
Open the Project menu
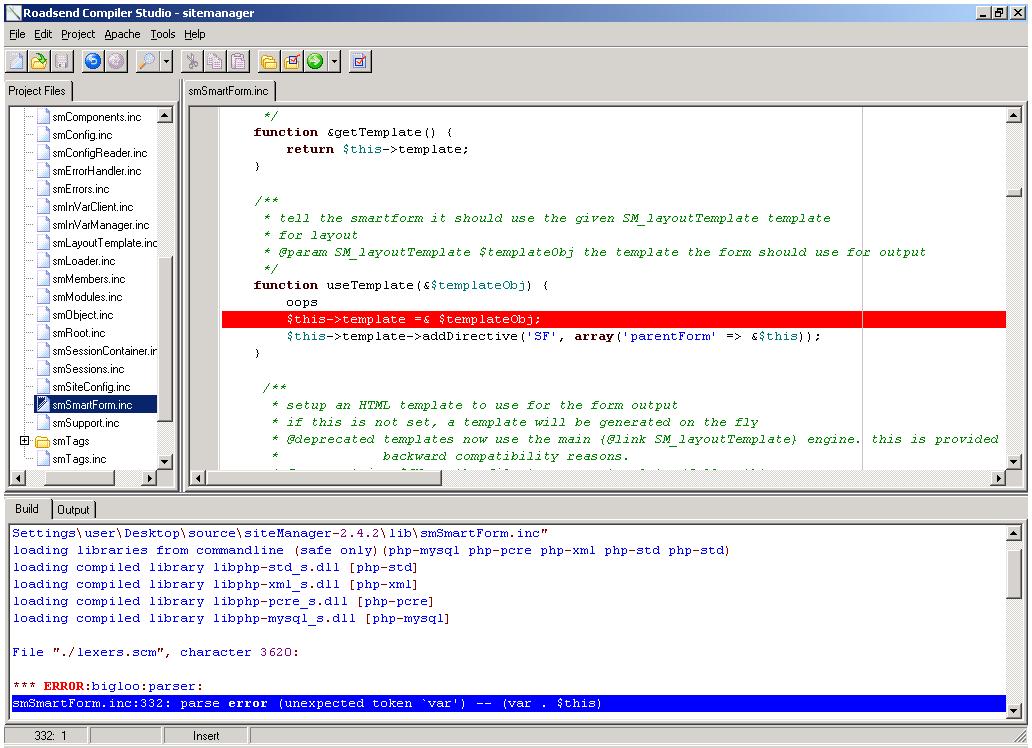(78, 34)
